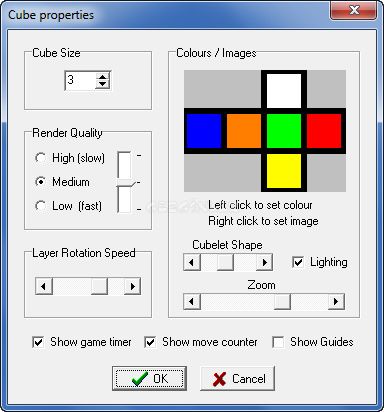Click the Zoom slider thumb
Image resolution: width=384 pixels, height=412 pixels.
pyautogui.click(x=282, y=301)
